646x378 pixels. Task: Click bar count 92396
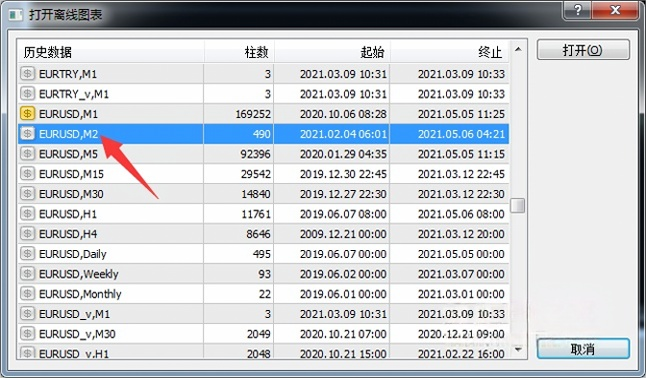(255, 154)
